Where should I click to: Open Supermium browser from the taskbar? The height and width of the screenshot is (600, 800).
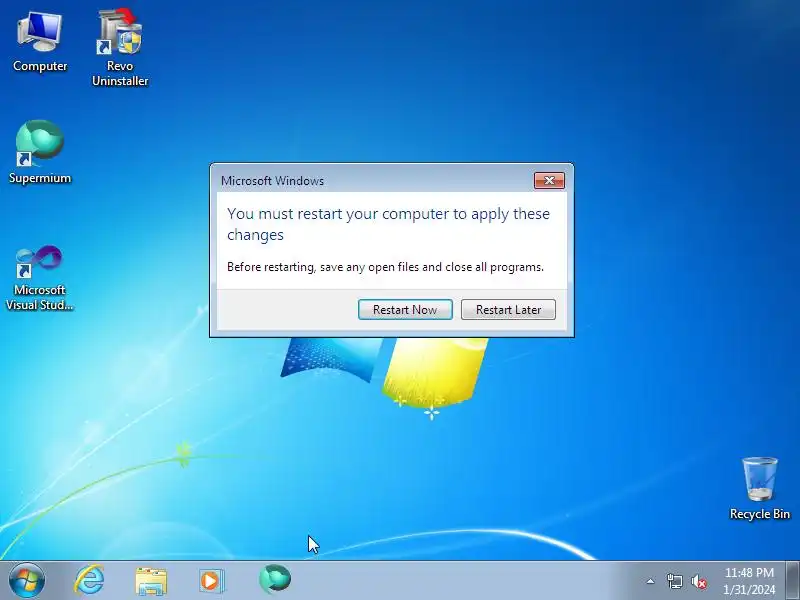275,580
